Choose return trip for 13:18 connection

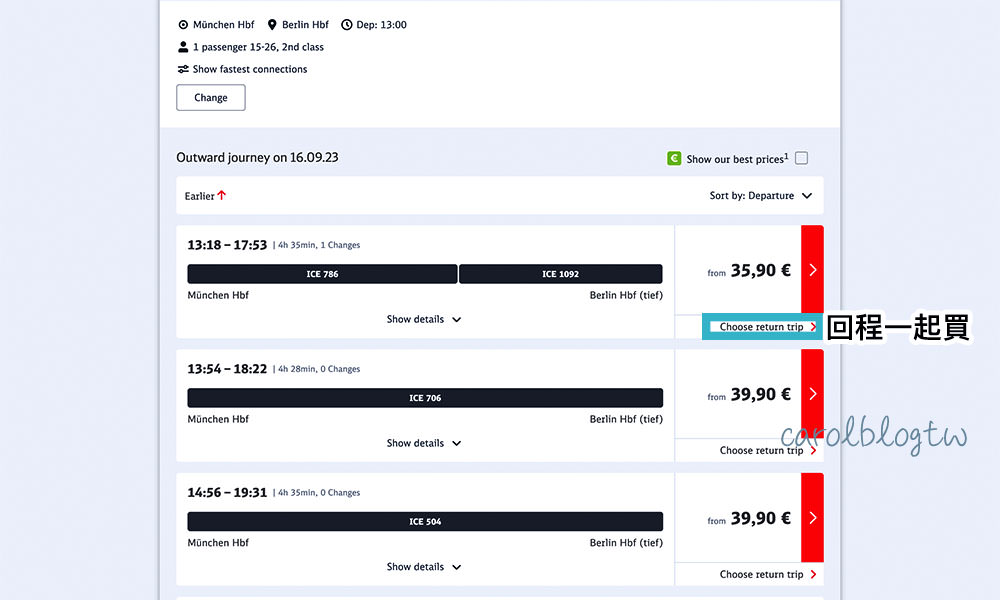click(x=767, y=327)
